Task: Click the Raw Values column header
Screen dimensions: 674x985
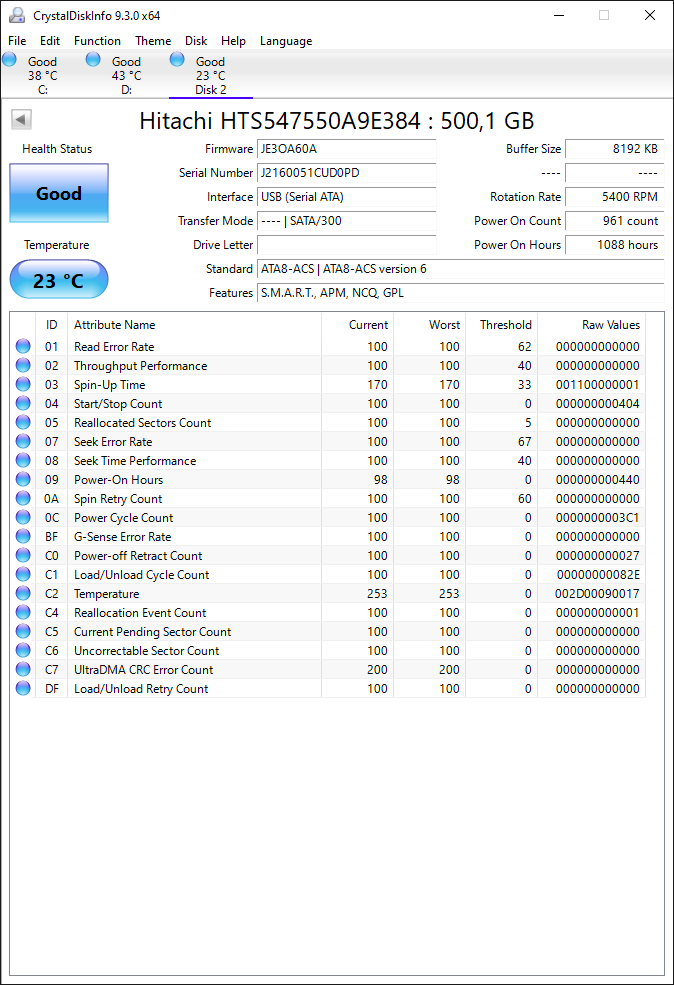Action: tap(592, 325)
